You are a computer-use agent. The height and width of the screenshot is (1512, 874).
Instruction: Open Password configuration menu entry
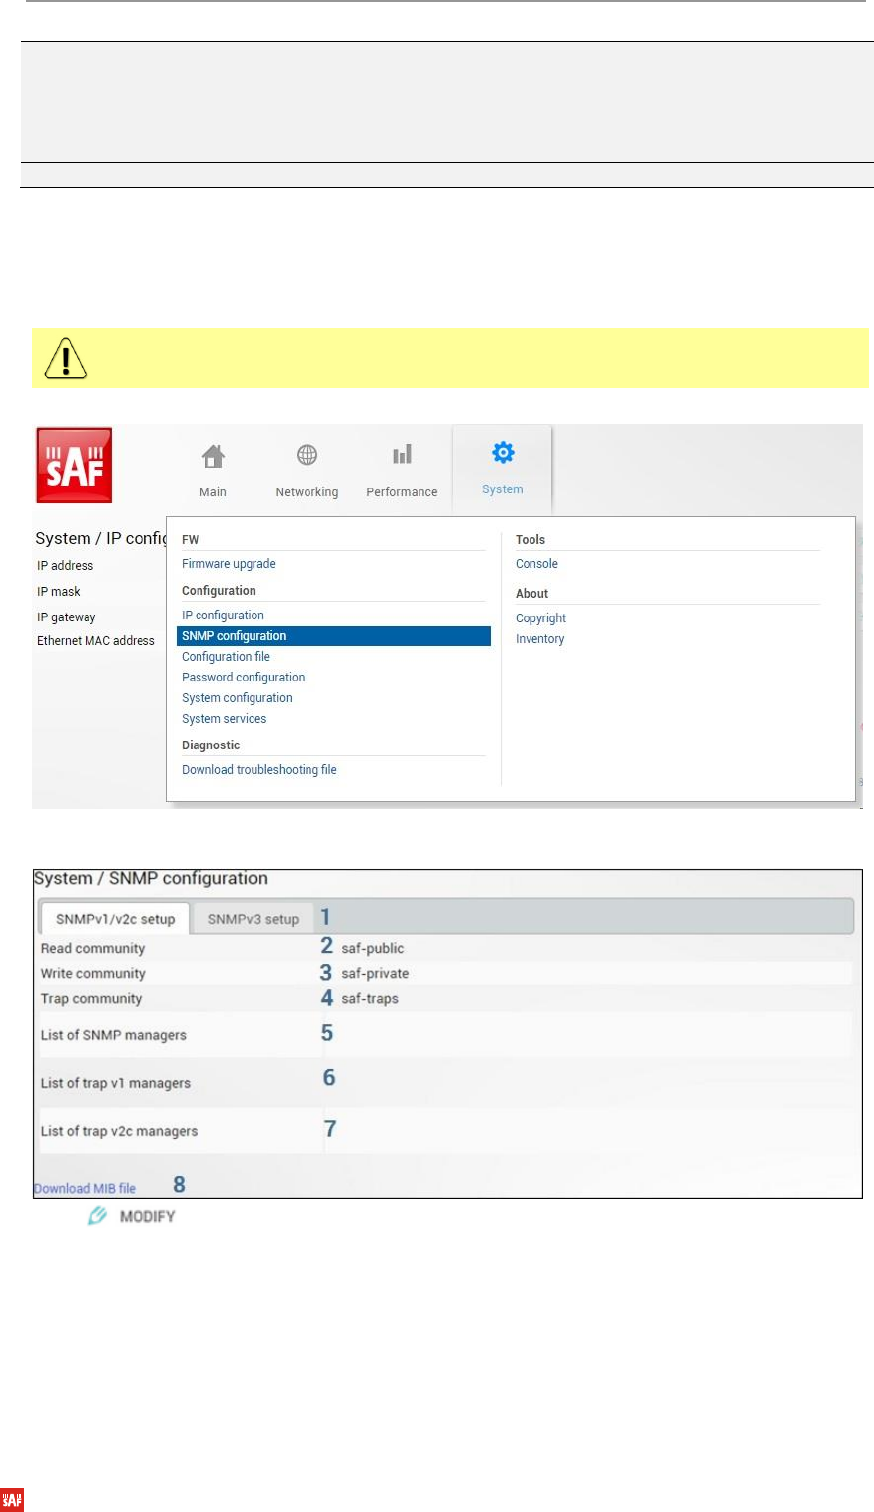click(244, 677)
